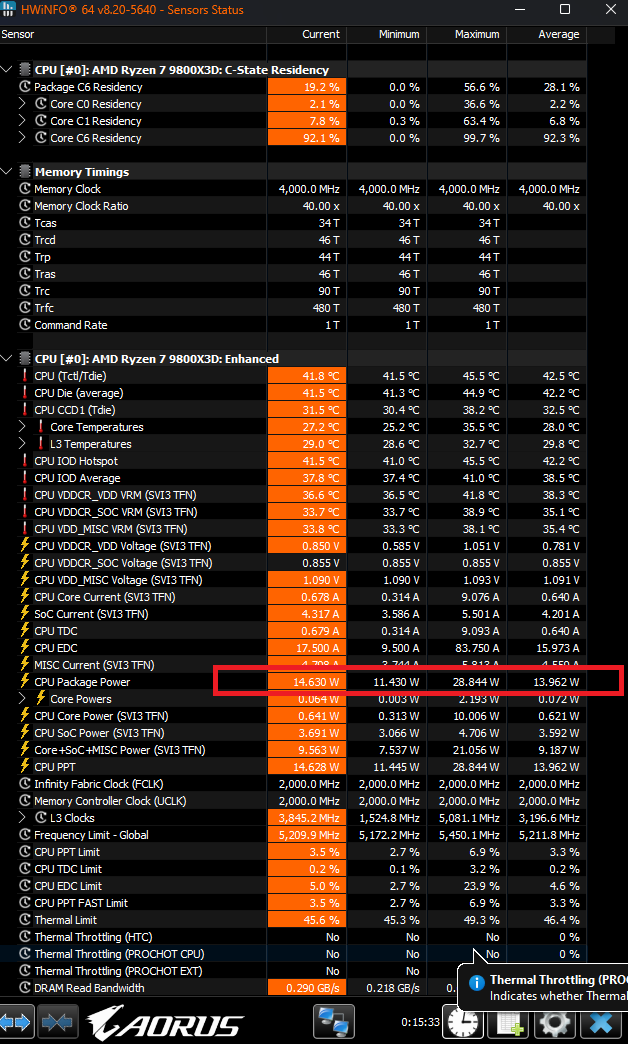Click the Maximum column header

476,34
